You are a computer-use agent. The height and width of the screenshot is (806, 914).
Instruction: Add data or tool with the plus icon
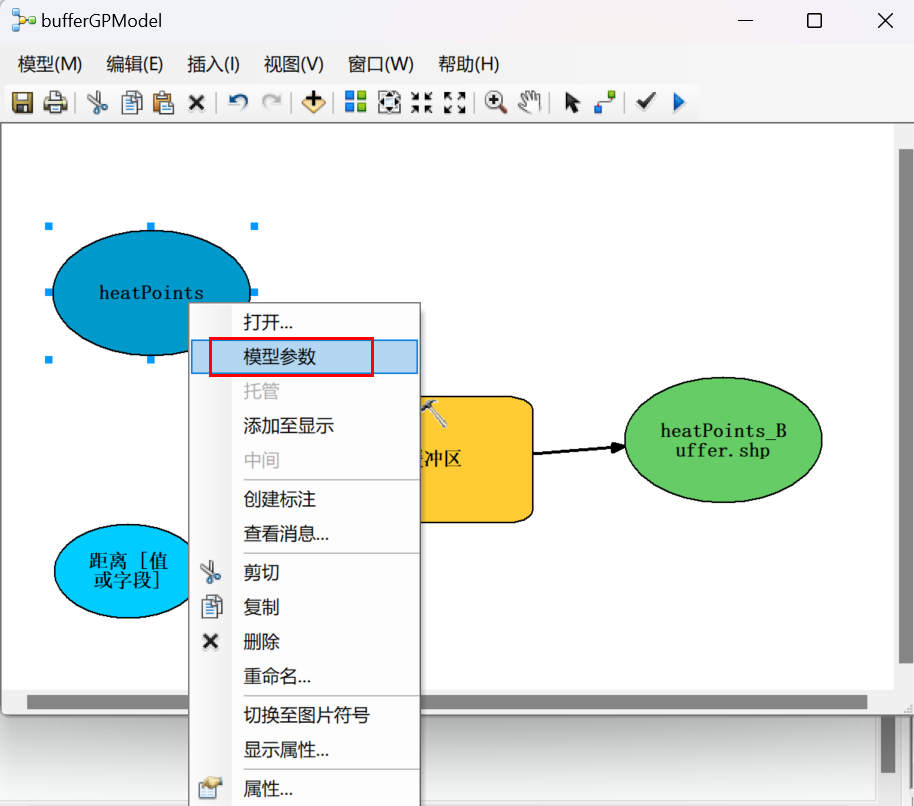[x=313, y=102]
